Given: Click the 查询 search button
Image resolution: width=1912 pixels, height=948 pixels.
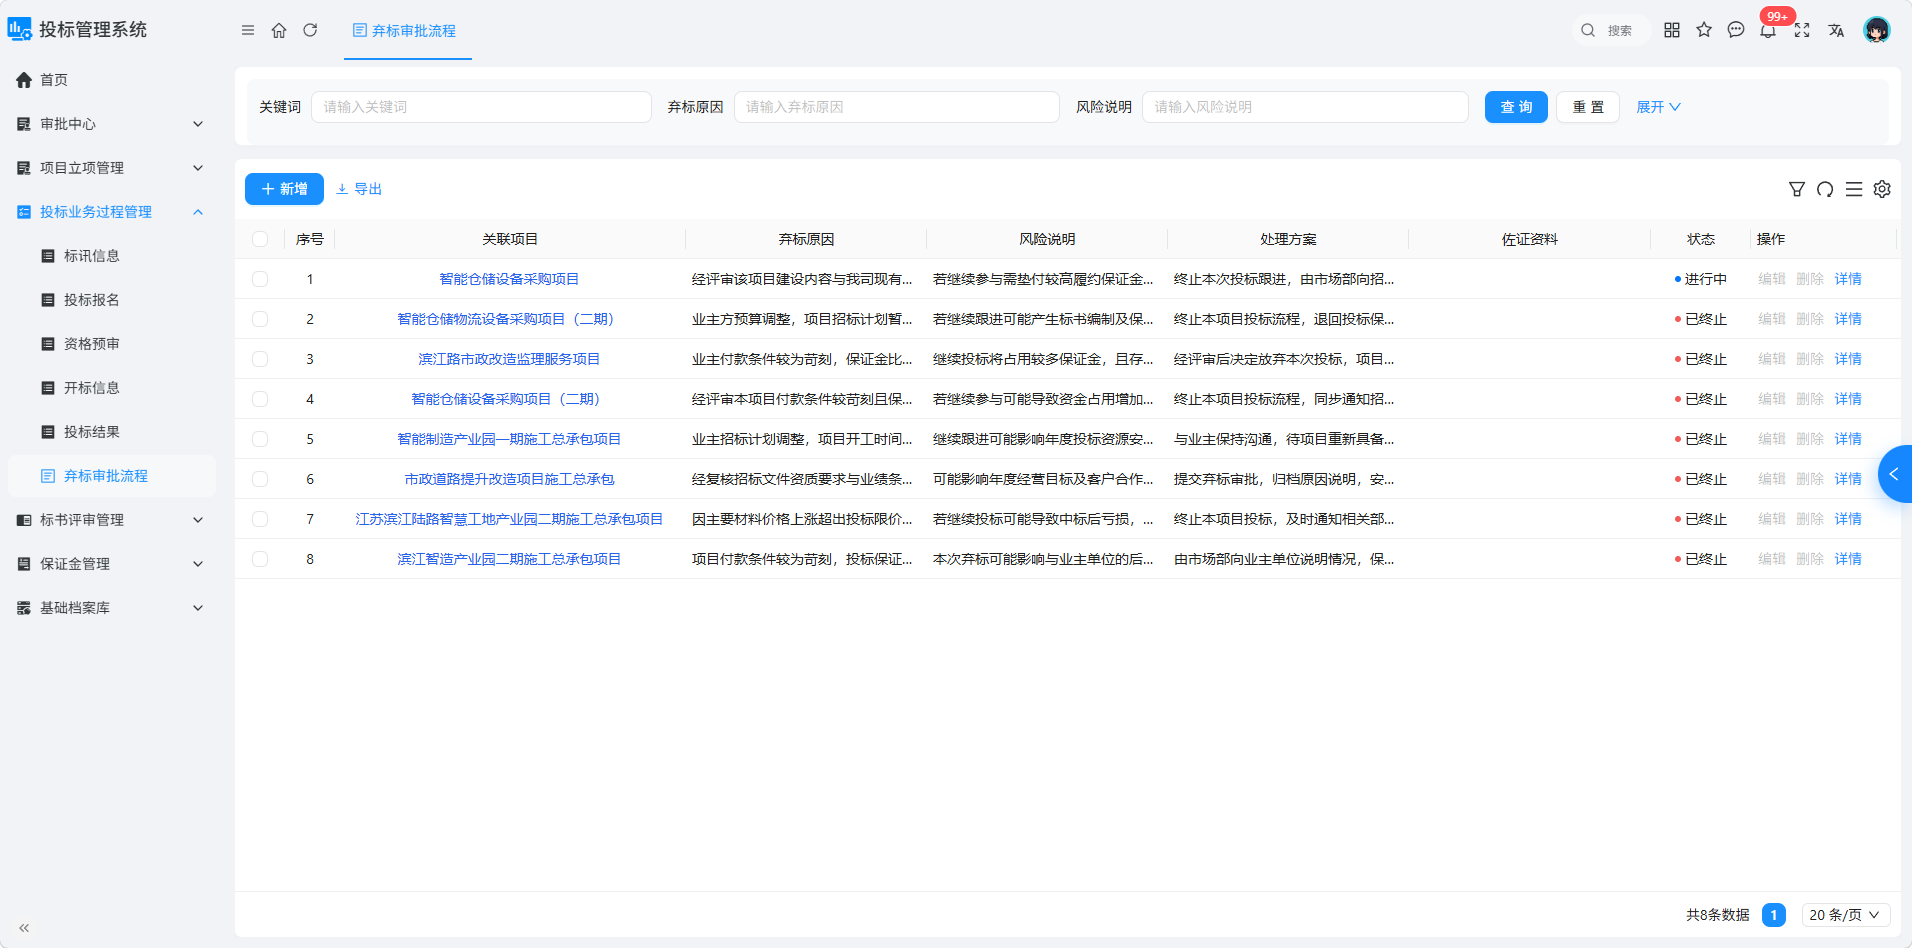Looking at the screenshot, I should click(x=1516, y=107).
